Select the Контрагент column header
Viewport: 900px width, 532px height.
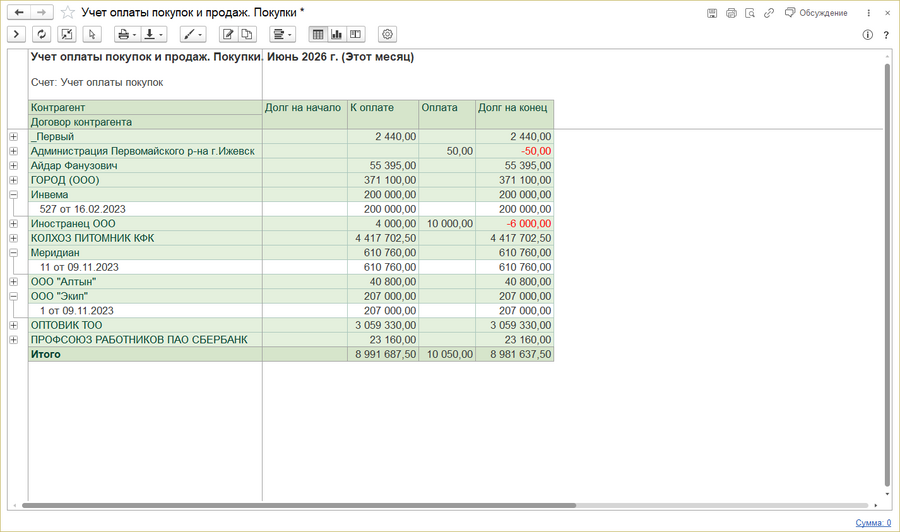pos(145,107)
